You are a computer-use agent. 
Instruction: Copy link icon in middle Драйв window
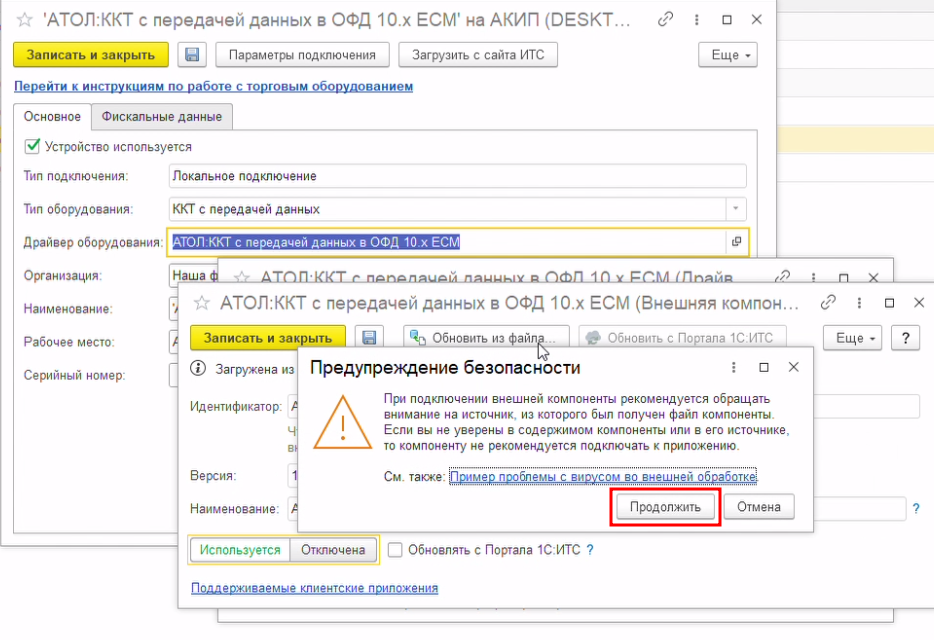point(782,278)
